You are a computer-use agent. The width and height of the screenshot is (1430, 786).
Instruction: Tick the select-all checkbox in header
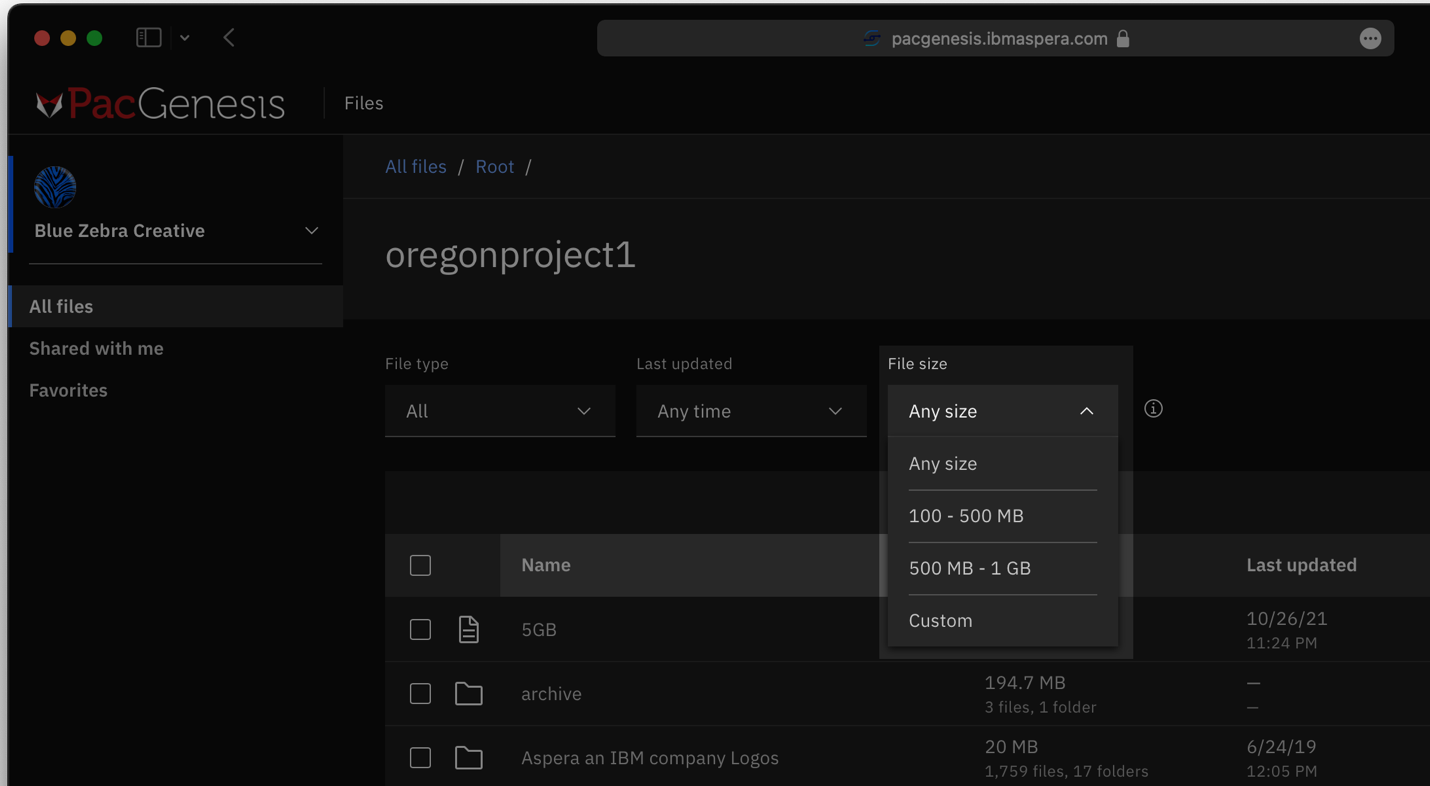pos(420,565)
